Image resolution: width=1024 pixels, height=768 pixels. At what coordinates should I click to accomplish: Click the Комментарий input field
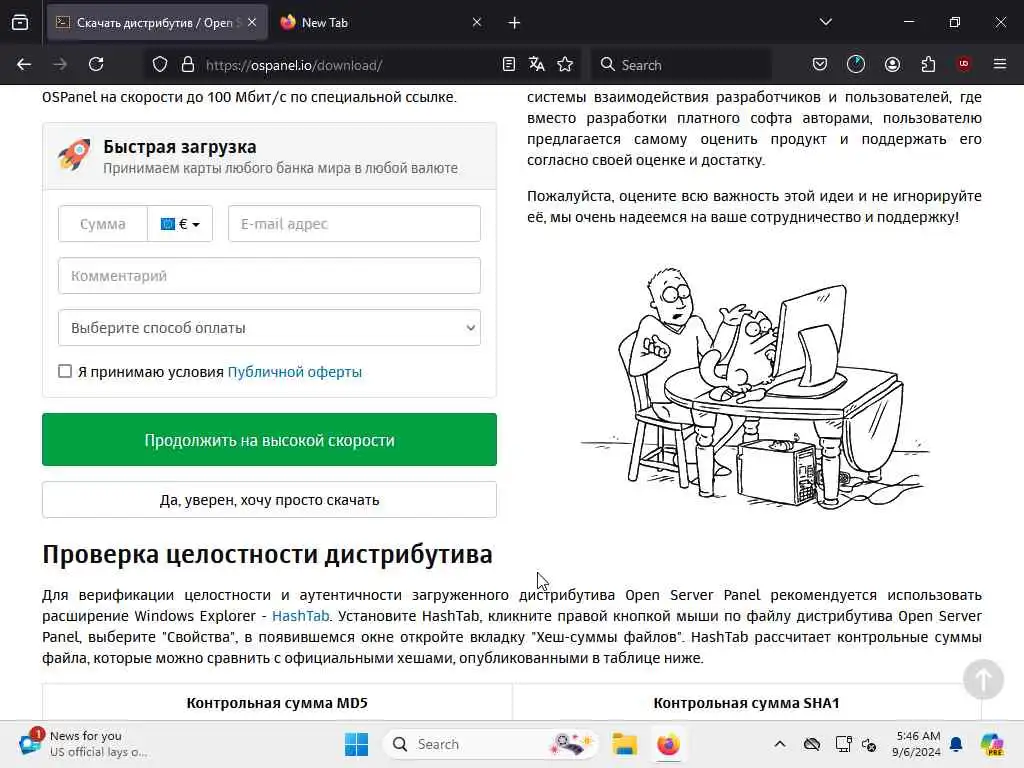269,276
